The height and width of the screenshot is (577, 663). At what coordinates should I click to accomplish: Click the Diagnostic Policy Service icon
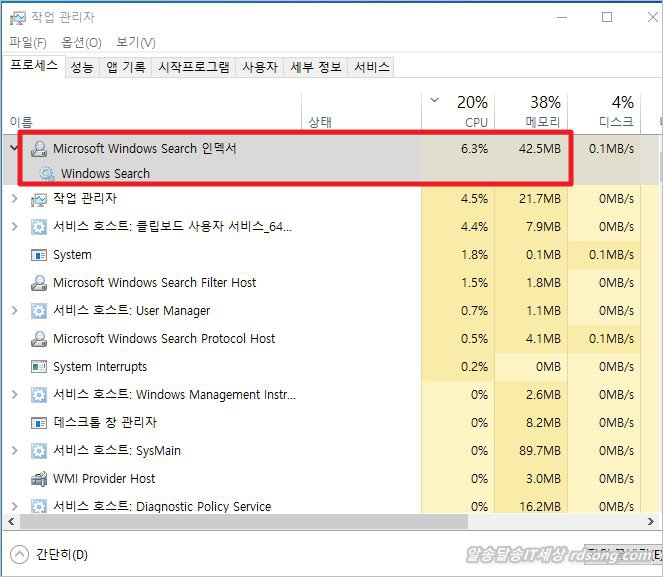click(39, 506)
